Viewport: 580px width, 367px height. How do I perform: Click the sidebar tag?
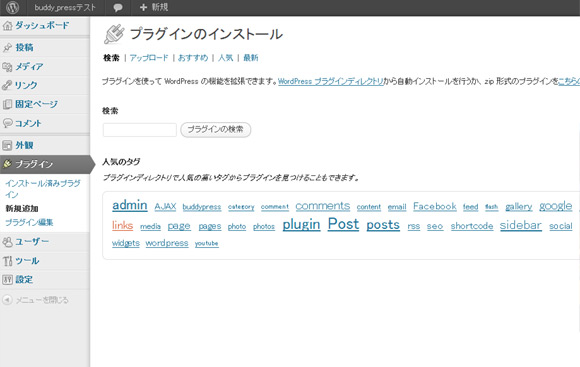coord(520,225)
